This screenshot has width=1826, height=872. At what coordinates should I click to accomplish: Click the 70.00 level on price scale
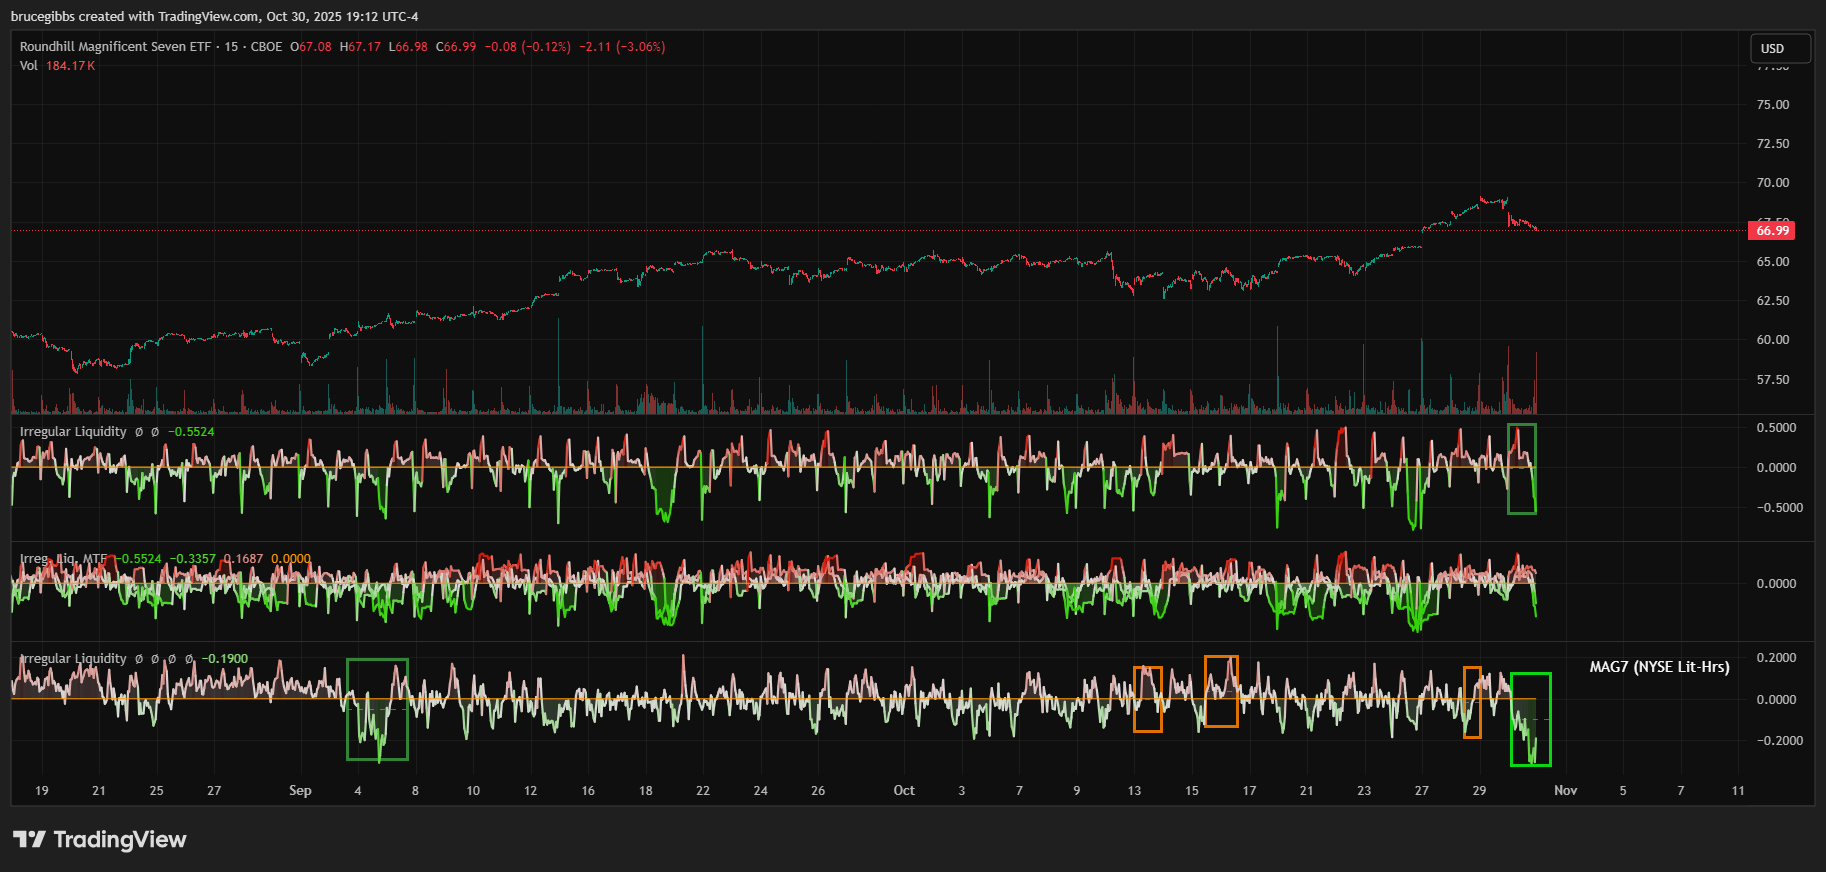[1772, 183]
